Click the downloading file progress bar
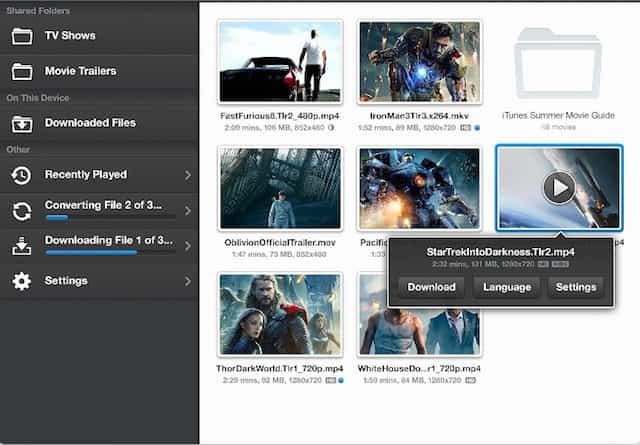The height and width of the screenshot is (445, 640). pyautogui.click(x=111, y=253)
